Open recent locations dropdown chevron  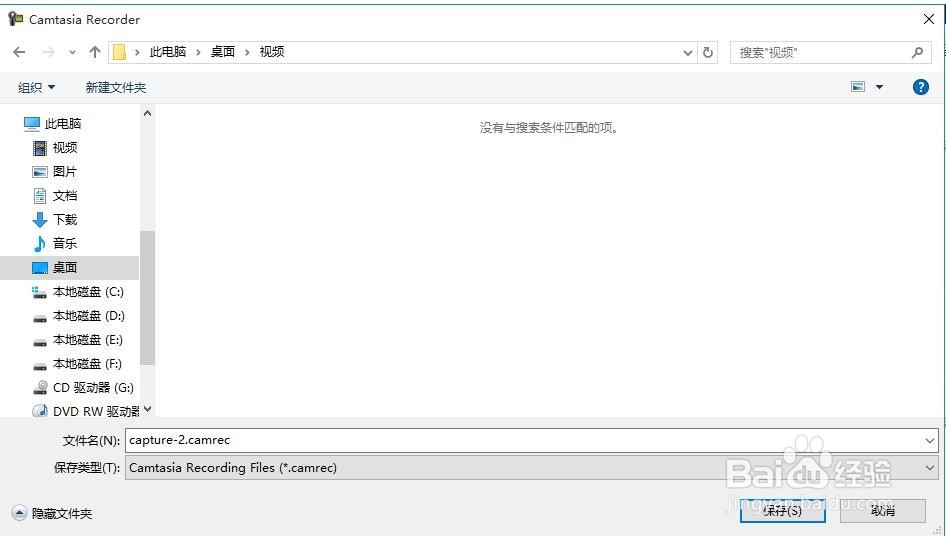72,53
